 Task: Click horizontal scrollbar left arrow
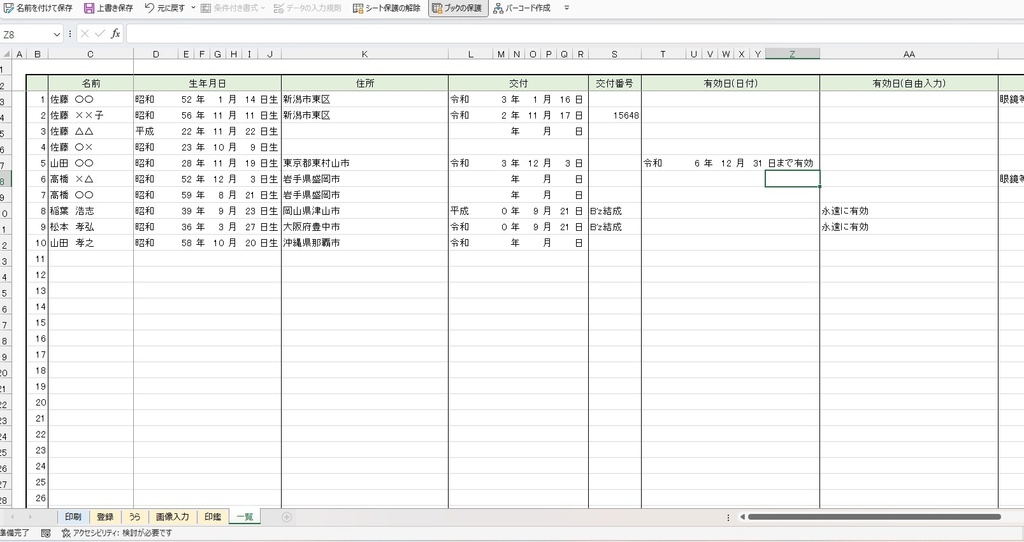[x=742, y=517]
